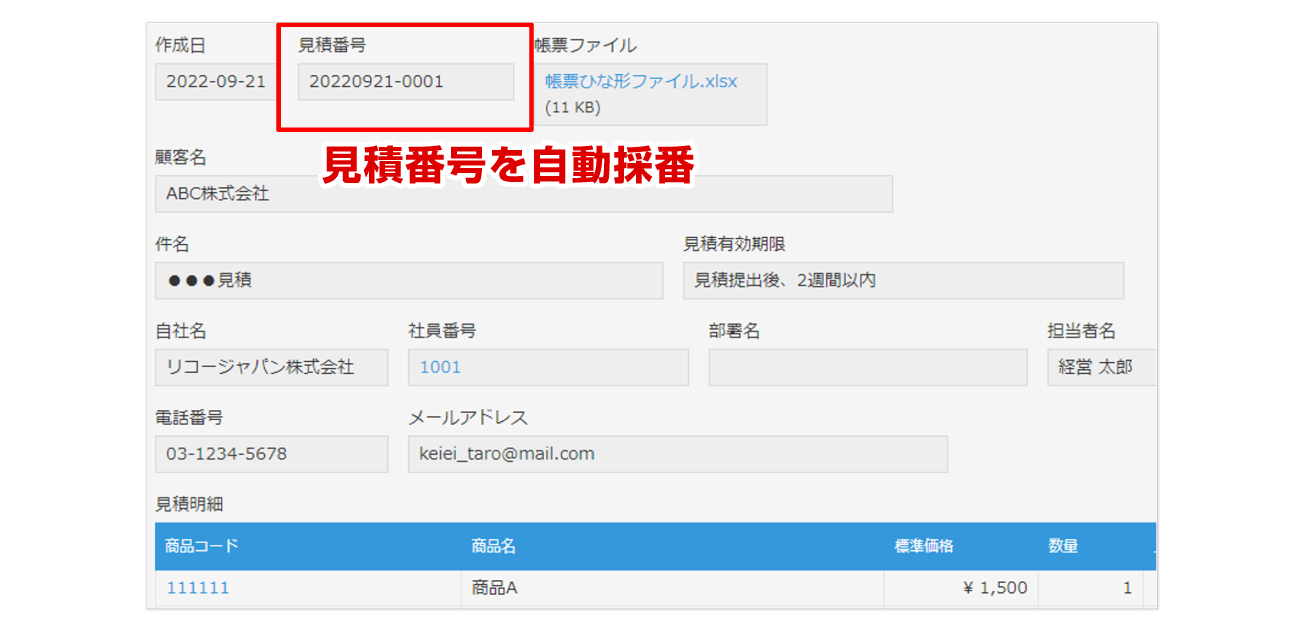Click the 作成日 date field showing 2022-09-21
The image size is (1300, 640).
click(x=213, y=82)
